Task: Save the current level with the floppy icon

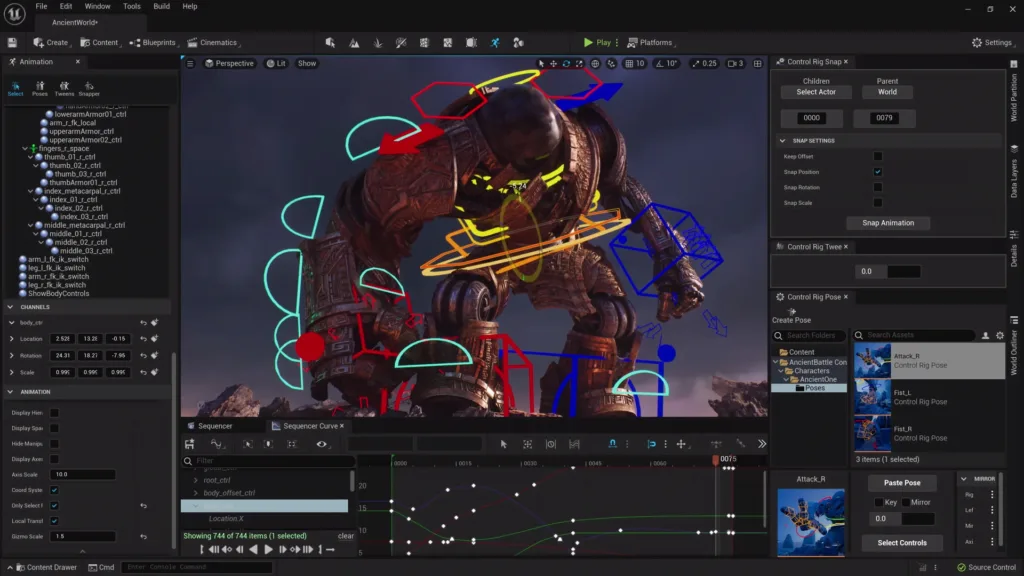Action: pyautogui.click(x=12, y=42)
